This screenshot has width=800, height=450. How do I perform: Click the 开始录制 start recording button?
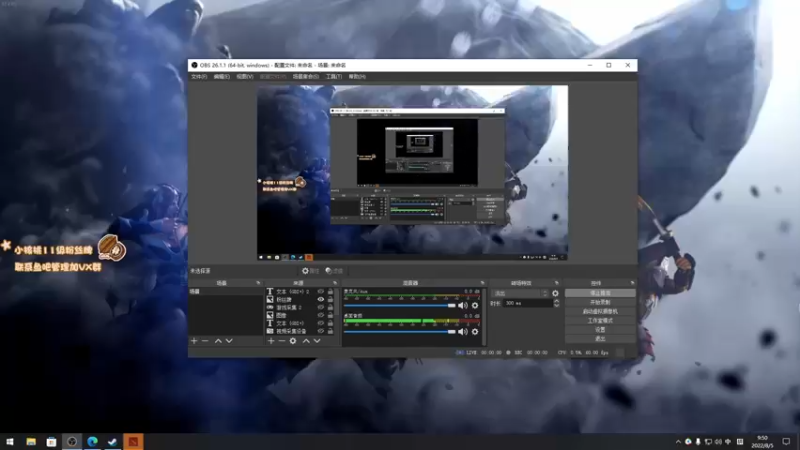600,303
